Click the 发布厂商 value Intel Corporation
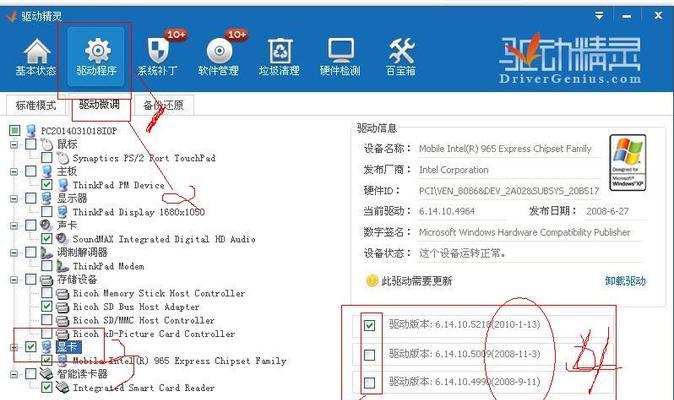 click(453, 170)
